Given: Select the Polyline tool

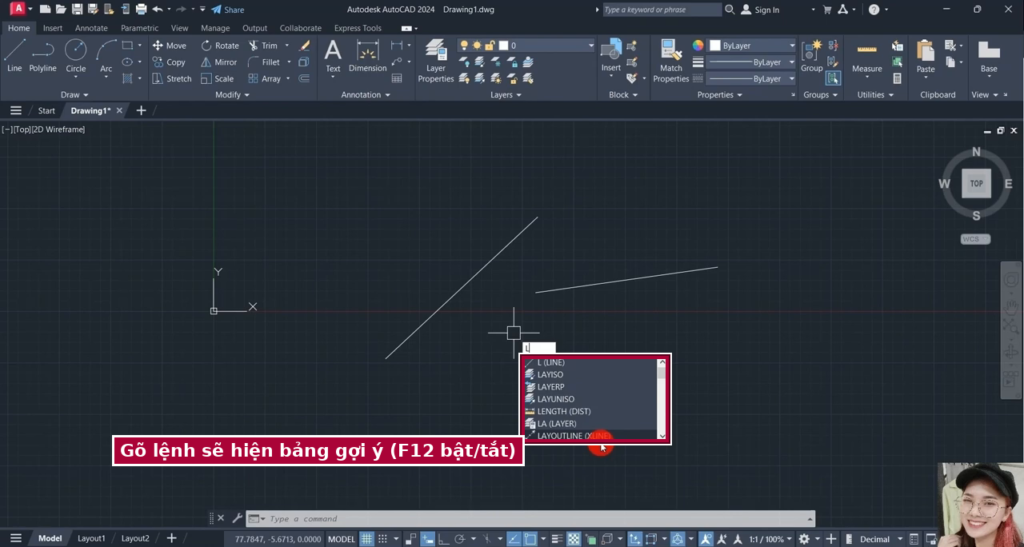Looking at the screenshot, I should pos(42,55).
